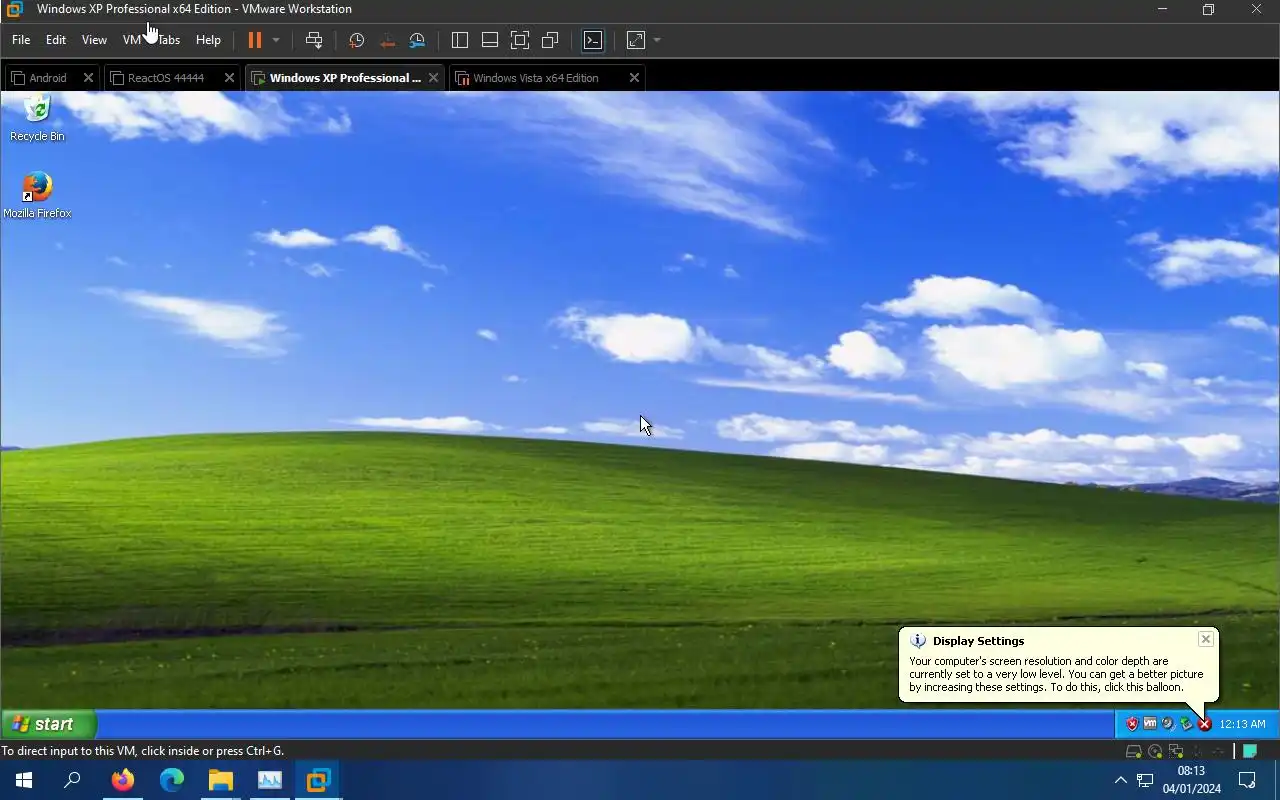Viewport: 1280px width, 800px height.
Task: Open the snapshot manager wrench-clock icon
Action: tap(417, 40)
